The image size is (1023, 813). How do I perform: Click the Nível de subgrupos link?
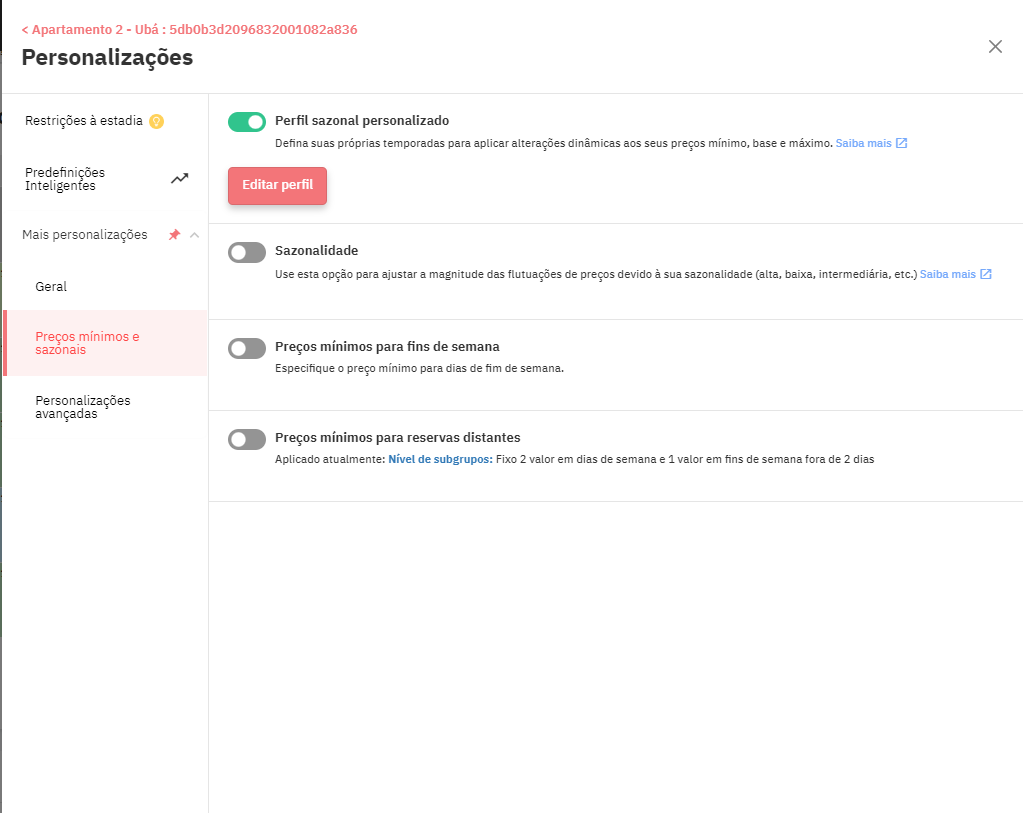point(440,459)
